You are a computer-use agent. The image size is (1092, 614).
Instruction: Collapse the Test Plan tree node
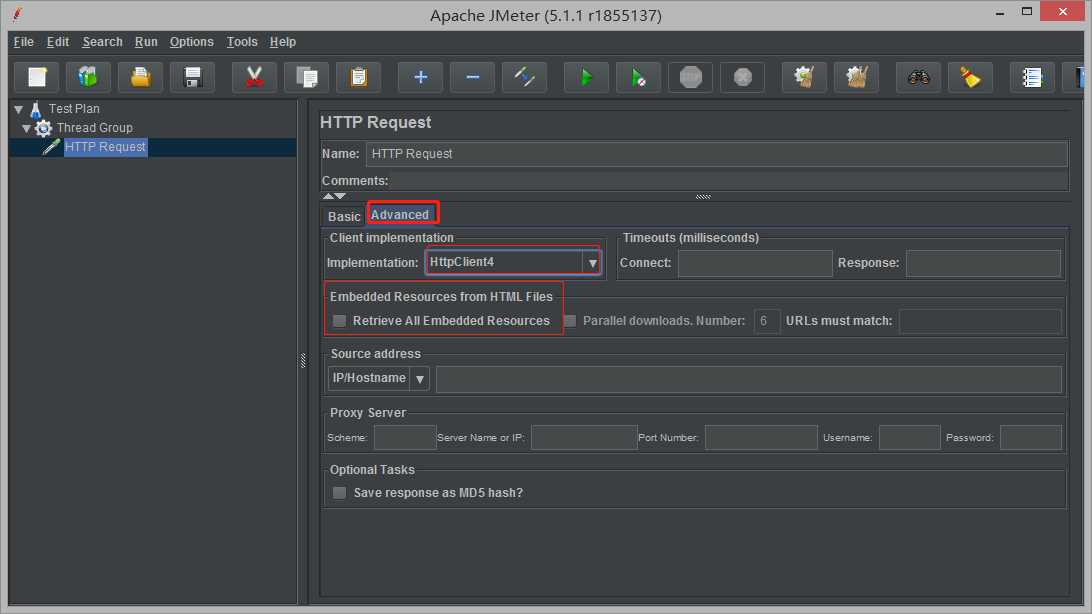[x=19, y=109]
